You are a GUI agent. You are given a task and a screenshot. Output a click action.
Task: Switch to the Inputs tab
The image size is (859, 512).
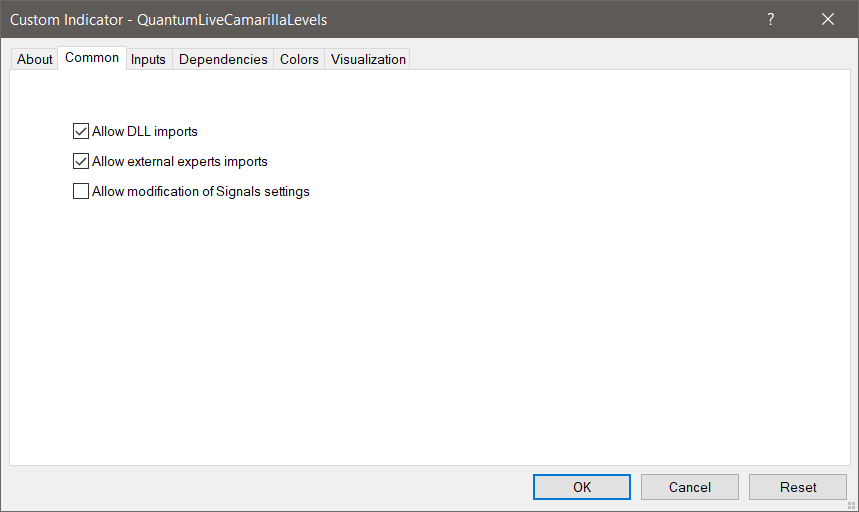(x=149, y=59)
